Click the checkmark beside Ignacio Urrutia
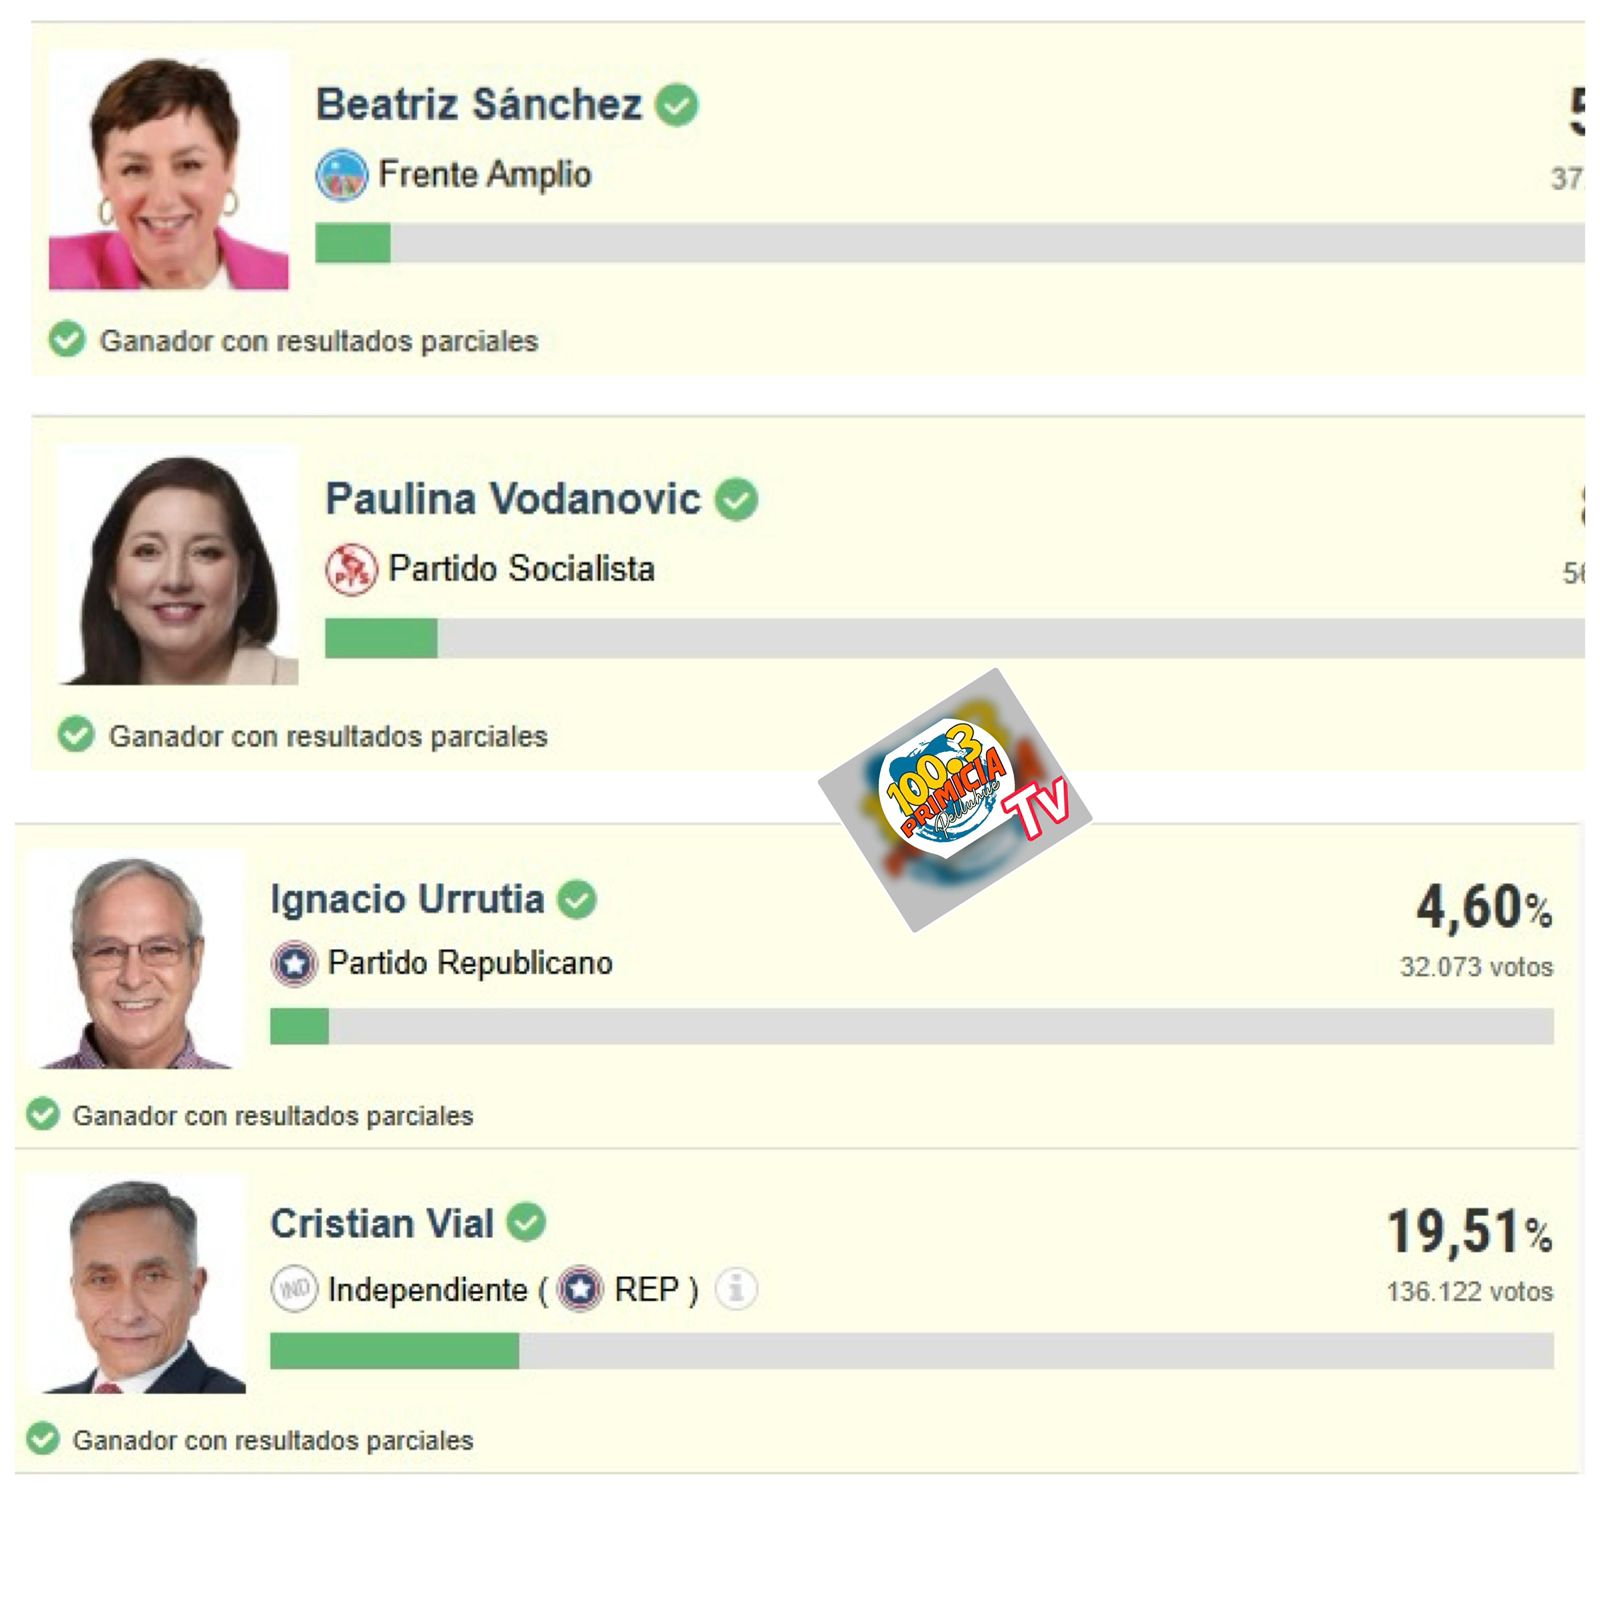Image resolution: width=1600 pixels, height=1600 pixels. coord(577,900)
